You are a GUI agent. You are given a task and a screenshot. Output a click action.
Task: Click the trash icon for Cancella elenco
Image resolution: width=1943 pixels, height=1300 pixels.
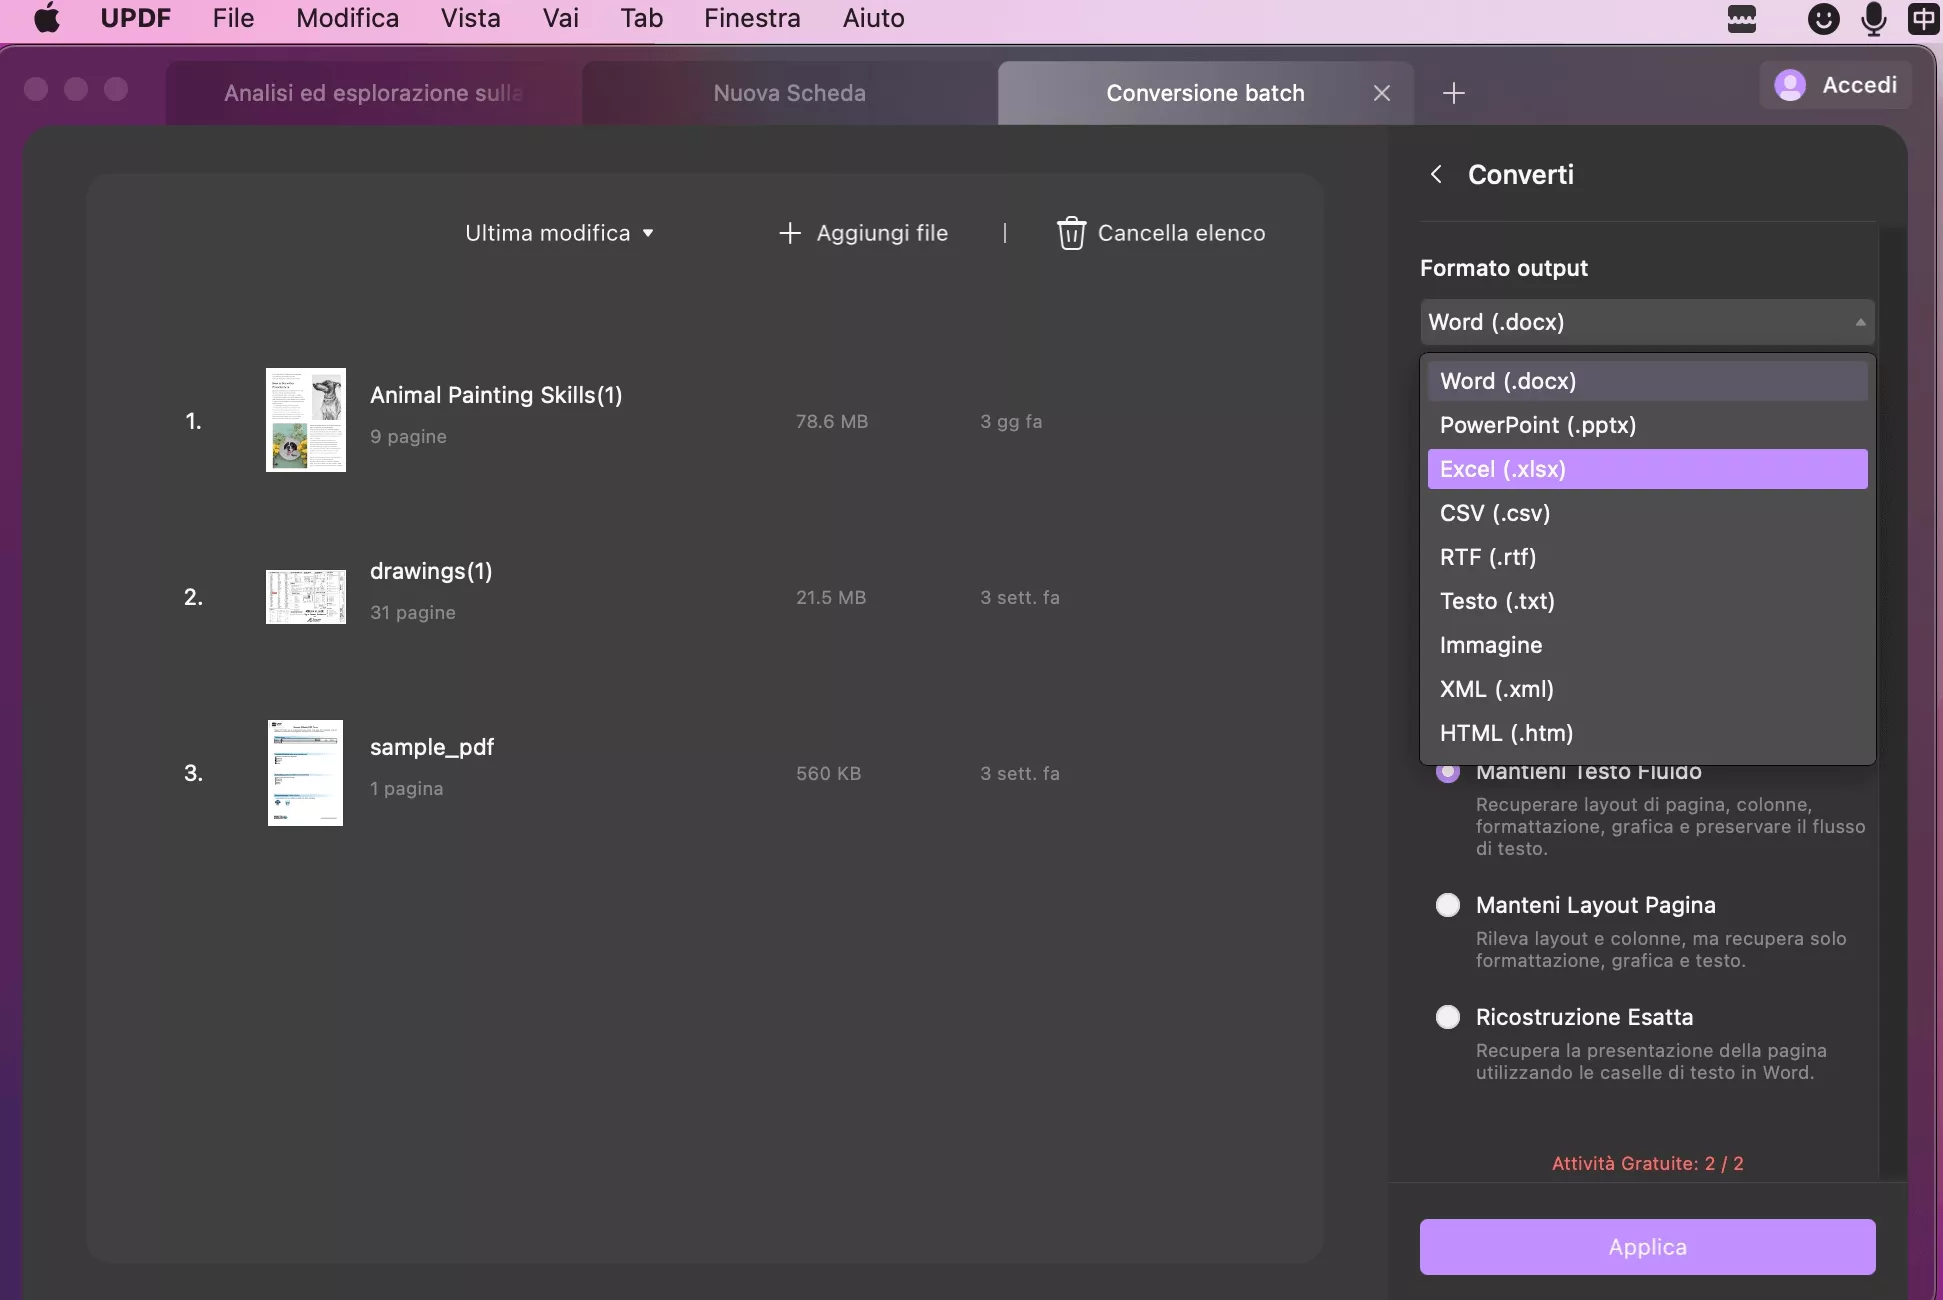pos(1071,233)
